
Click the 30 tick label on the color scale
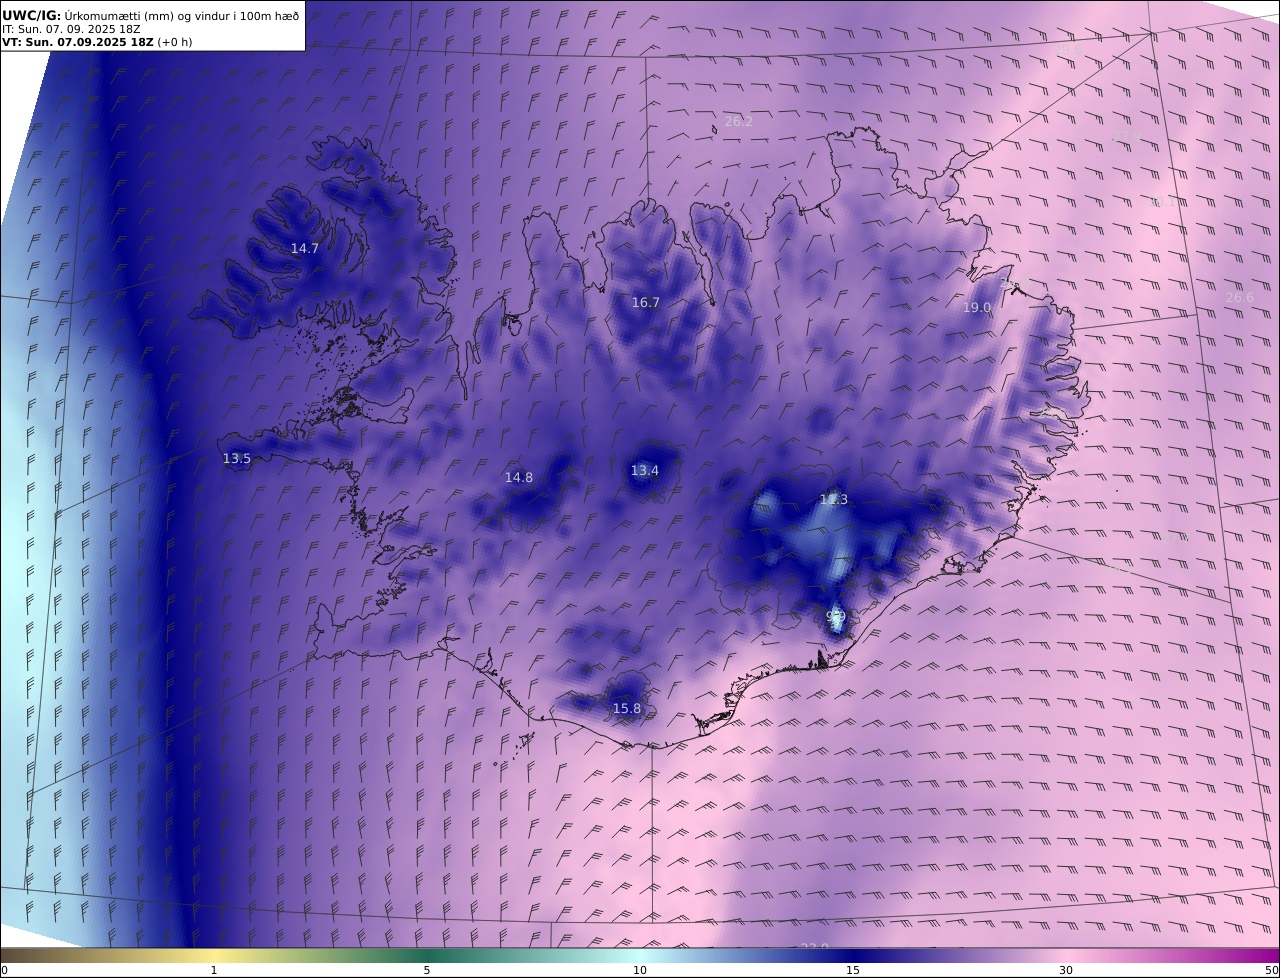[x=1066, y=970]
